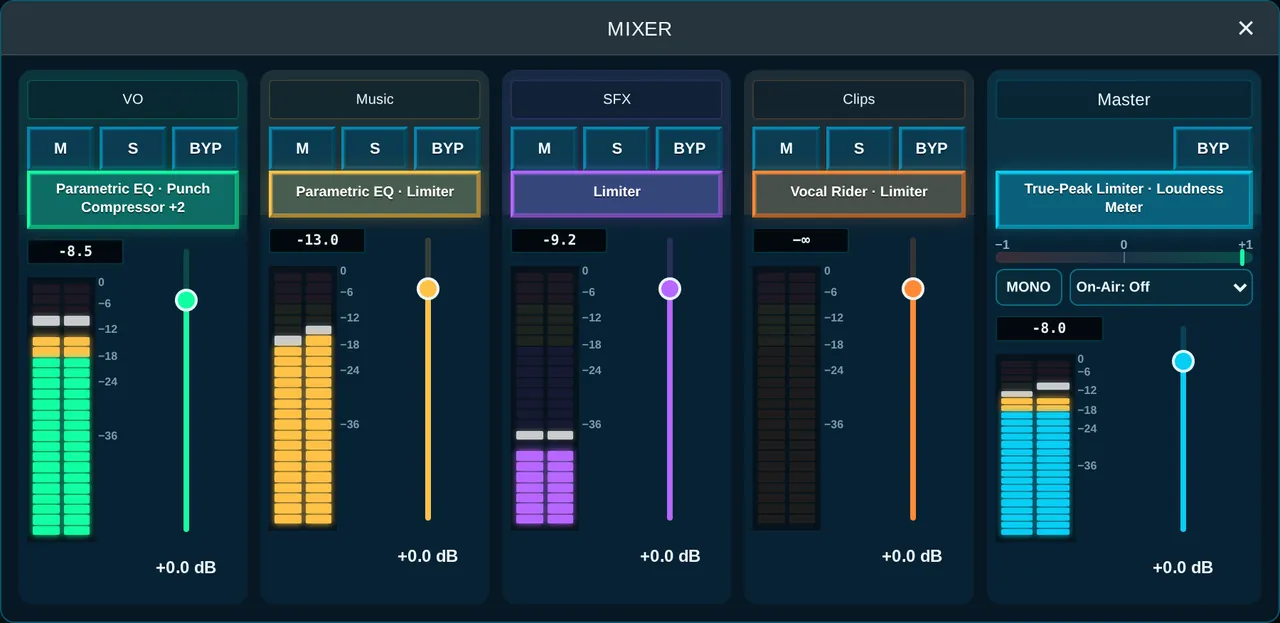The width and height of the screenshot is (1280, 623).
Task: Bypass effects on VO channel
Action: click(x=205, y=148)
